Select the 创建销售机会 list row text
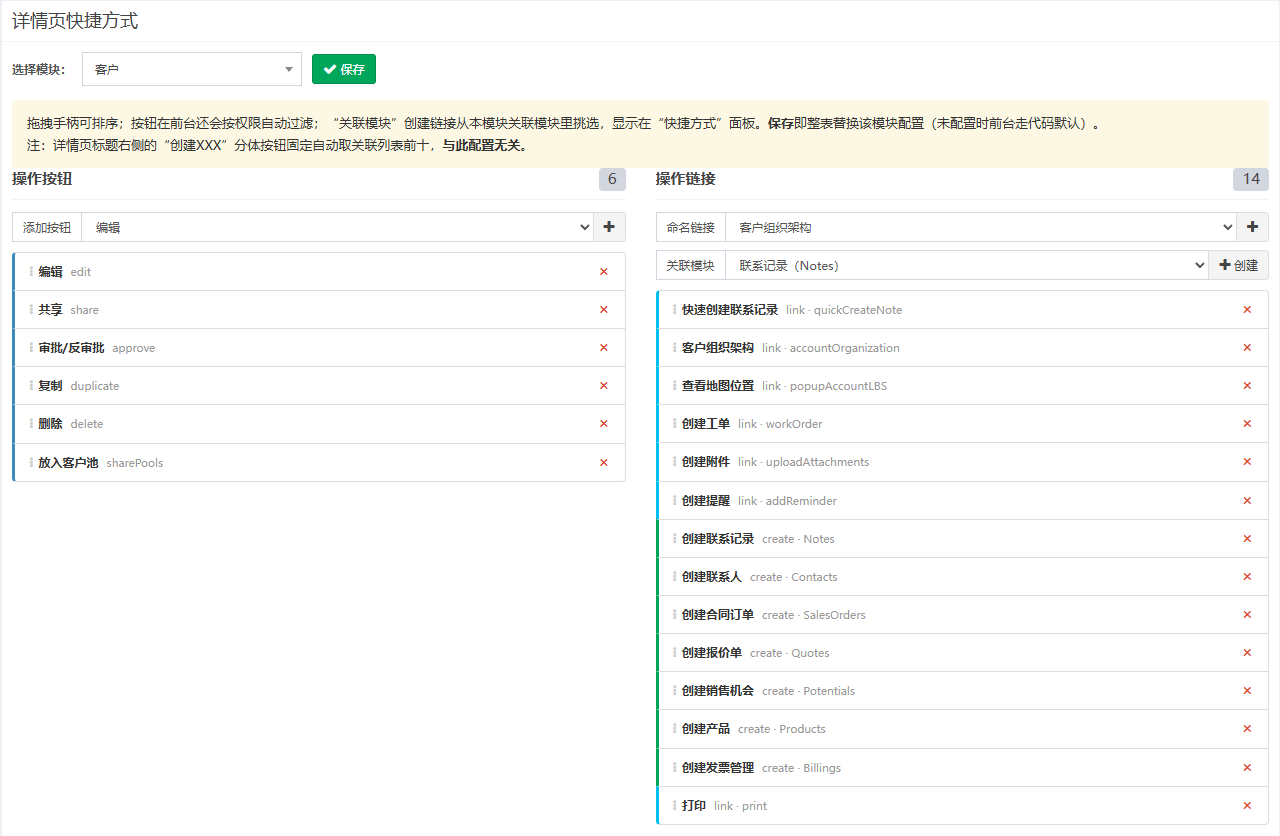1280x836 pixels. [x=718, y=691]
